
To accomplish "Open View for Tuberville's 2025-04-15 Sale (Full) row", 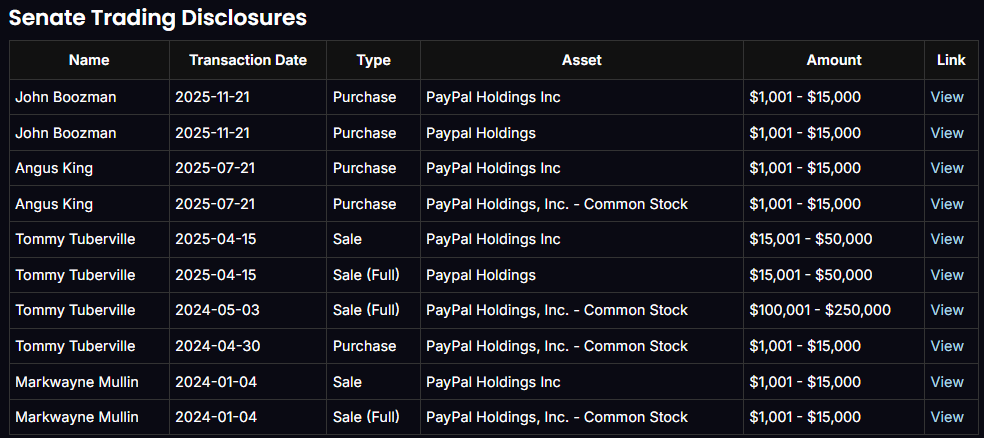I will tap(946, 275).
